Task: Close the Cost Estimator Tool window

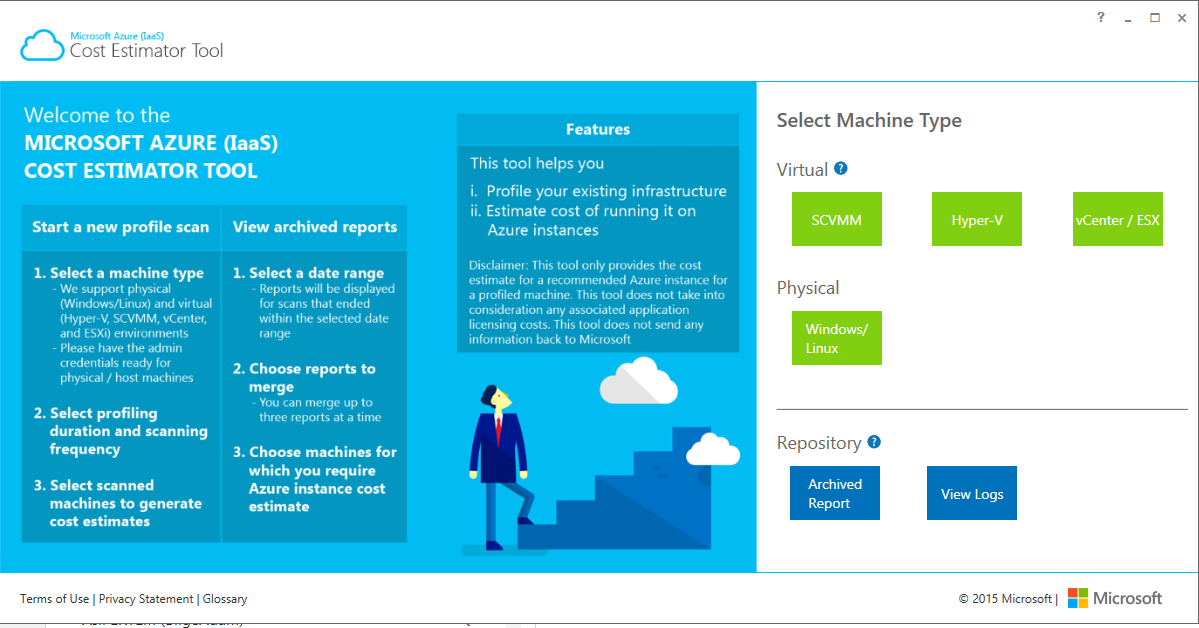Action: point(1181,18)
